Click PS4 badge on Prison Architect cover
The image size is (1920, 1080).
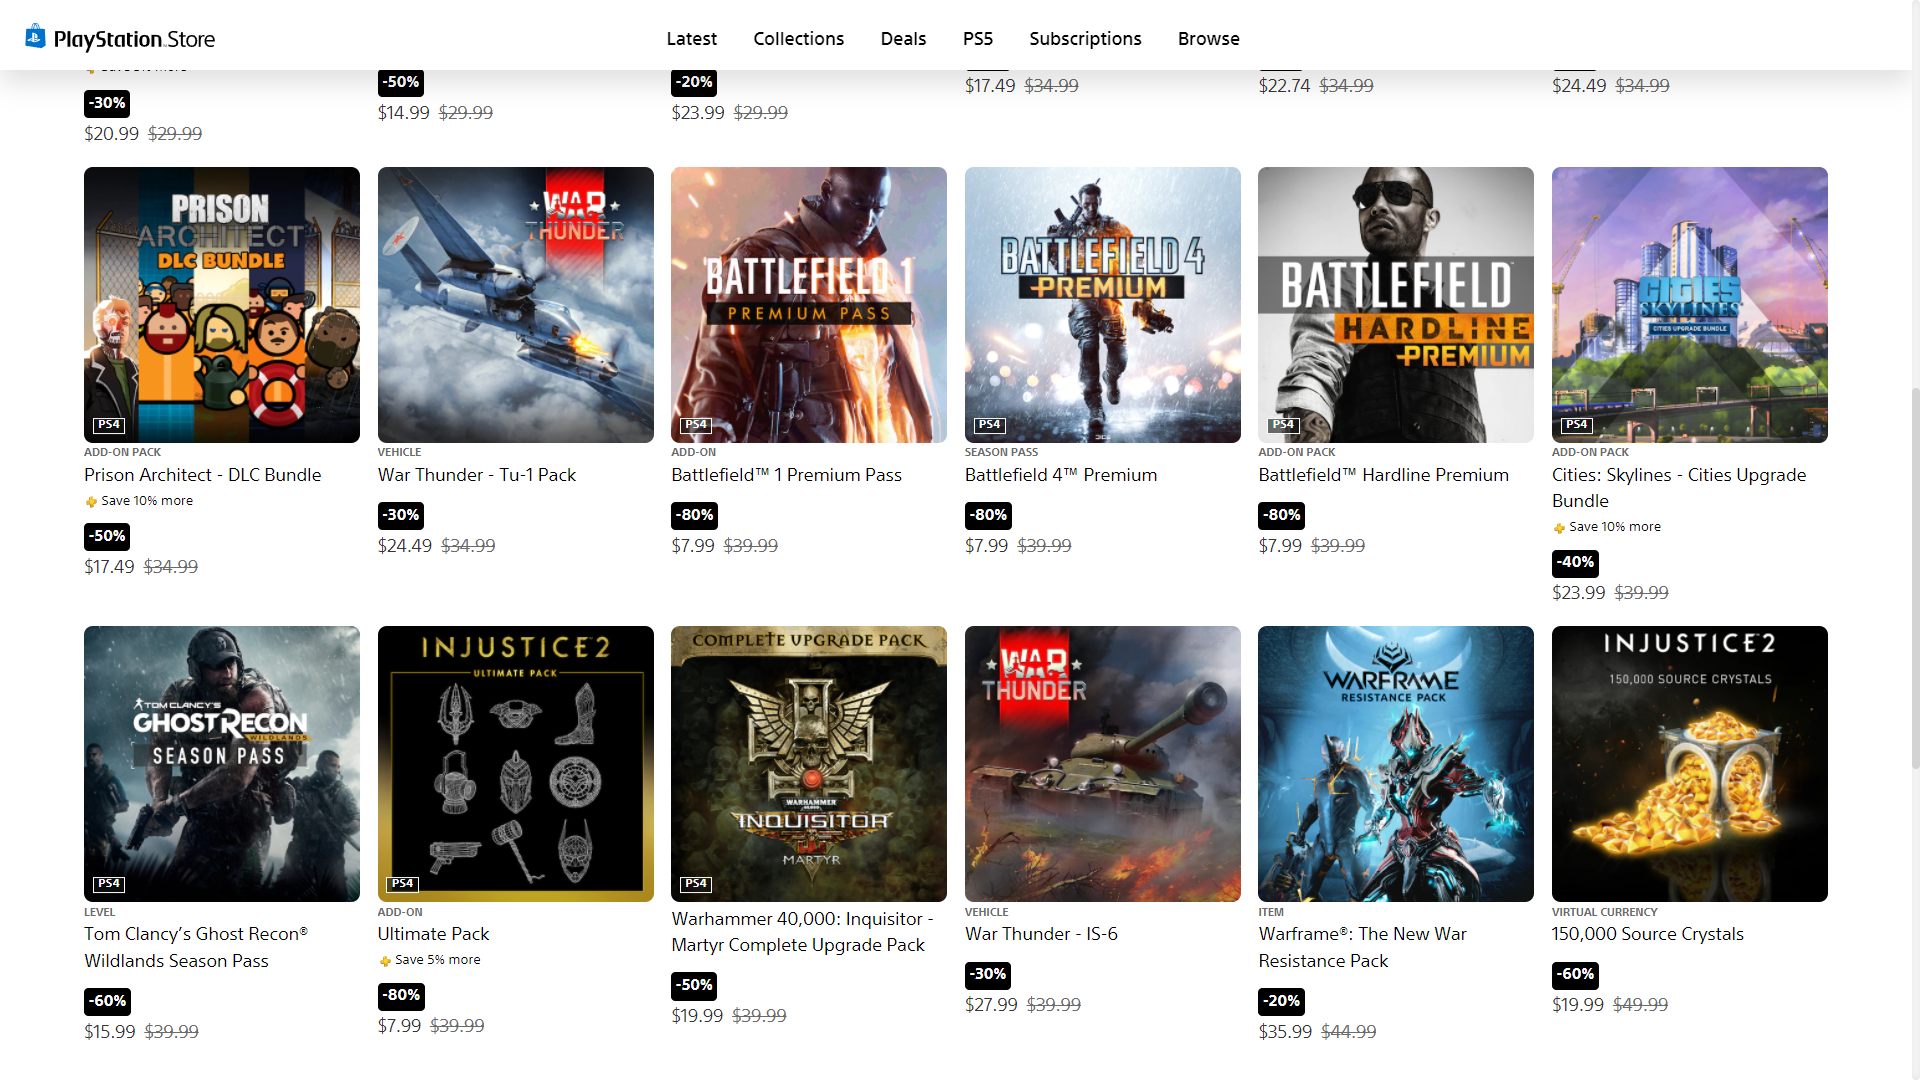coord(108,425)
